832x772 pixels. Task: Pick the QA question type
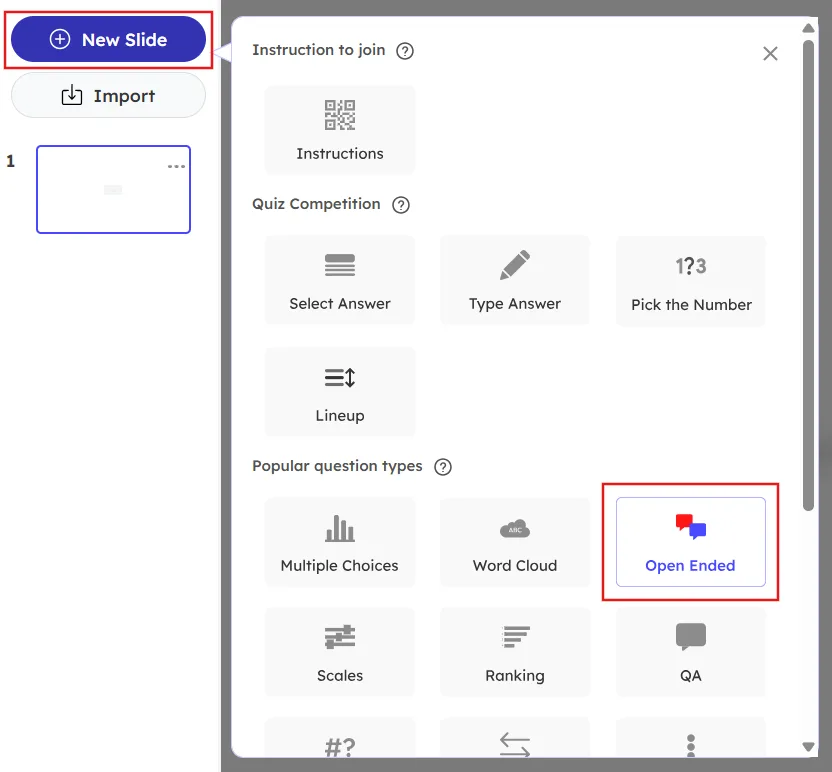click(x=690, y=651)
